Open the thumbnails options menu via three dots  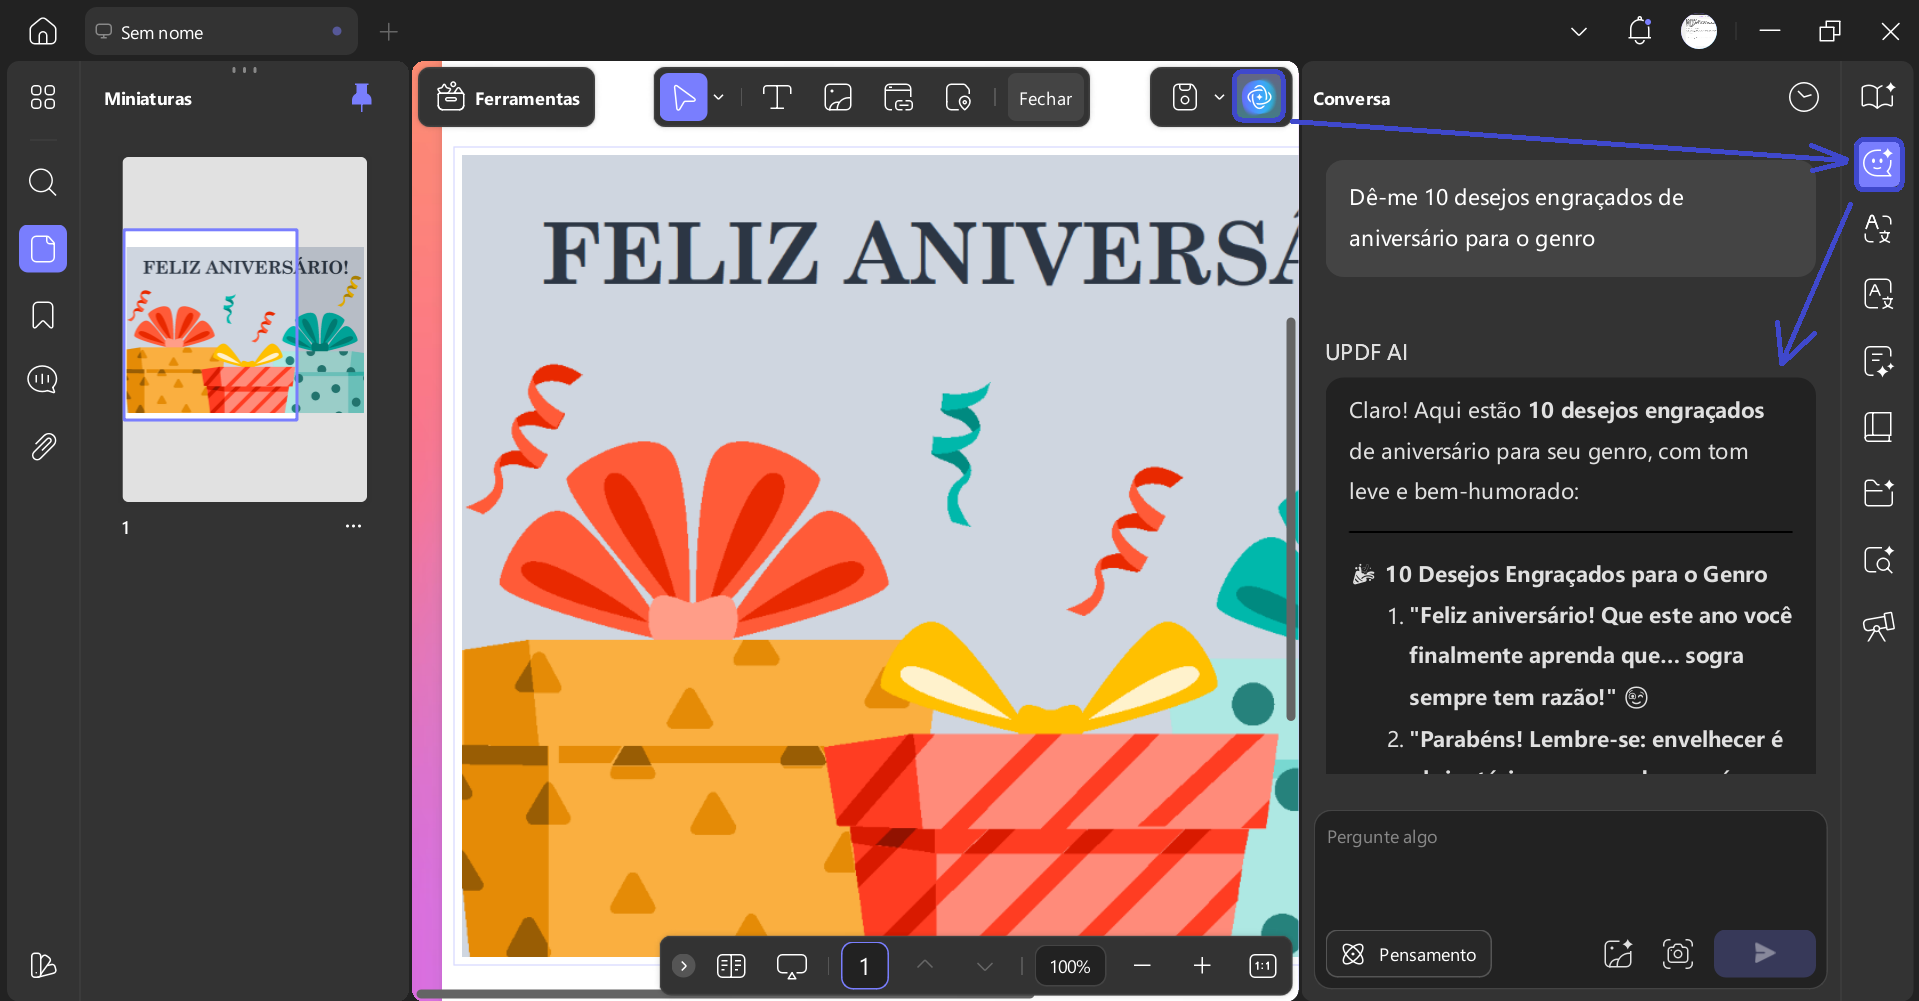coord(352,526)
